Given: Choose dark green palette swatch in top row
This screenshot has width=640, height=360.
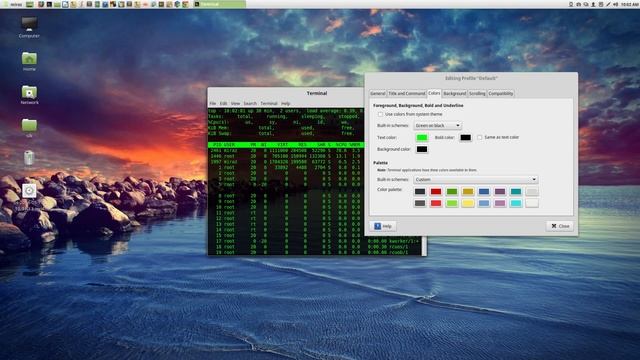Looking at the screenshot, I should (452, 191).
